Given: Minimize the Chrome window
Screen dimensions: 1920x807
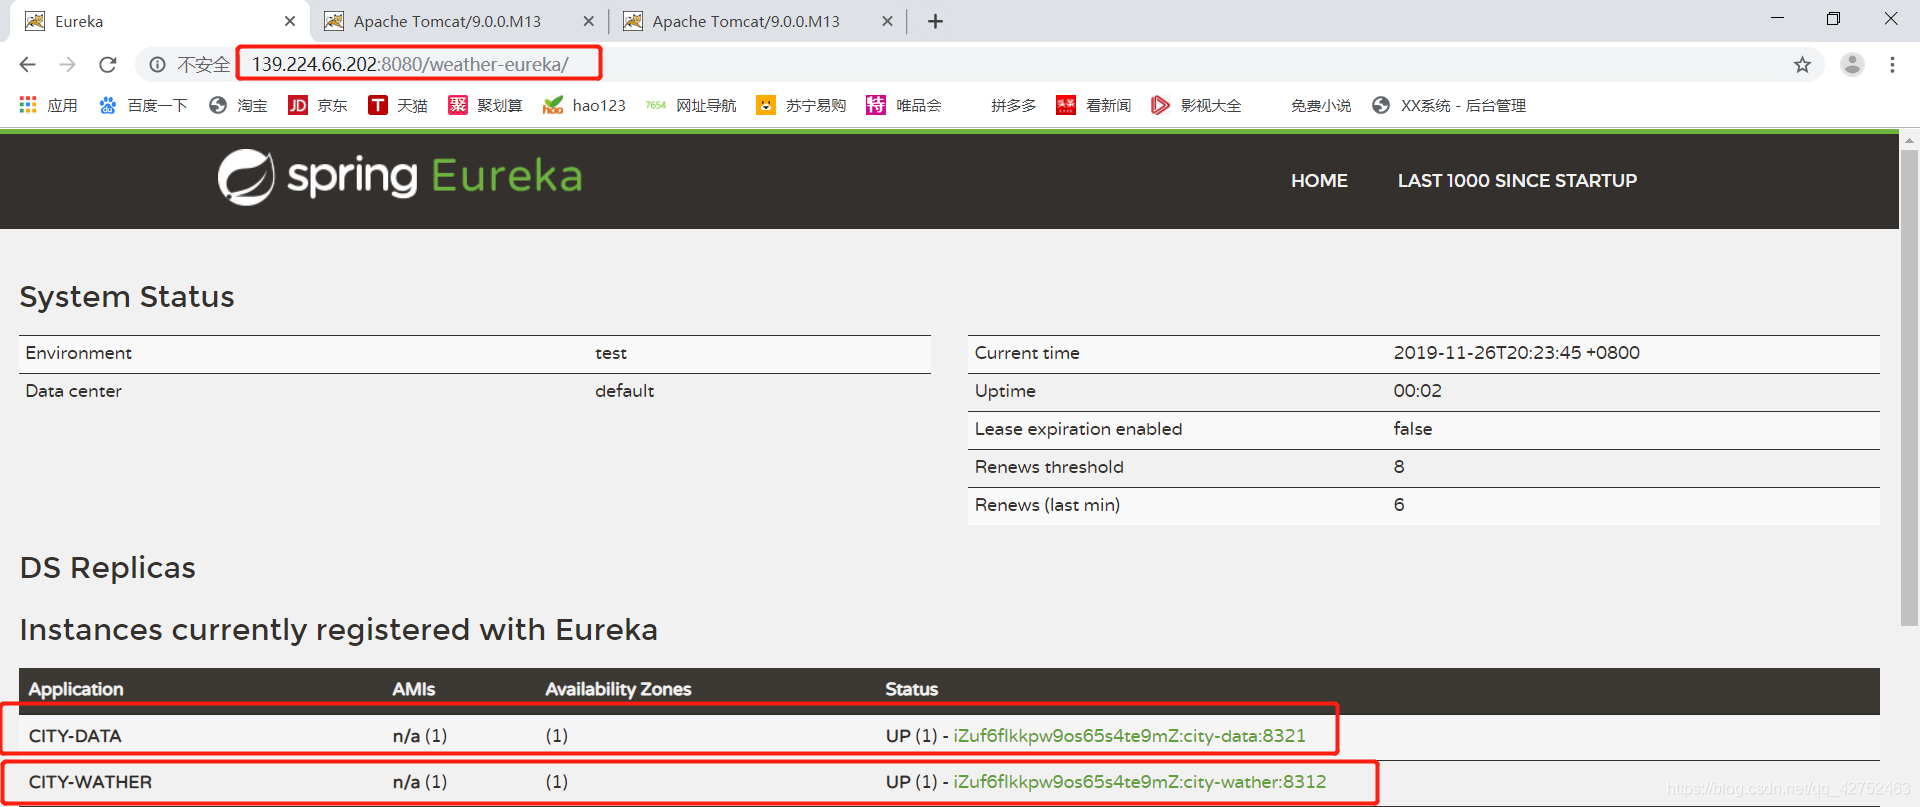Looking at the screenshot, I should pyautogui.click(x=1777, y=18).
